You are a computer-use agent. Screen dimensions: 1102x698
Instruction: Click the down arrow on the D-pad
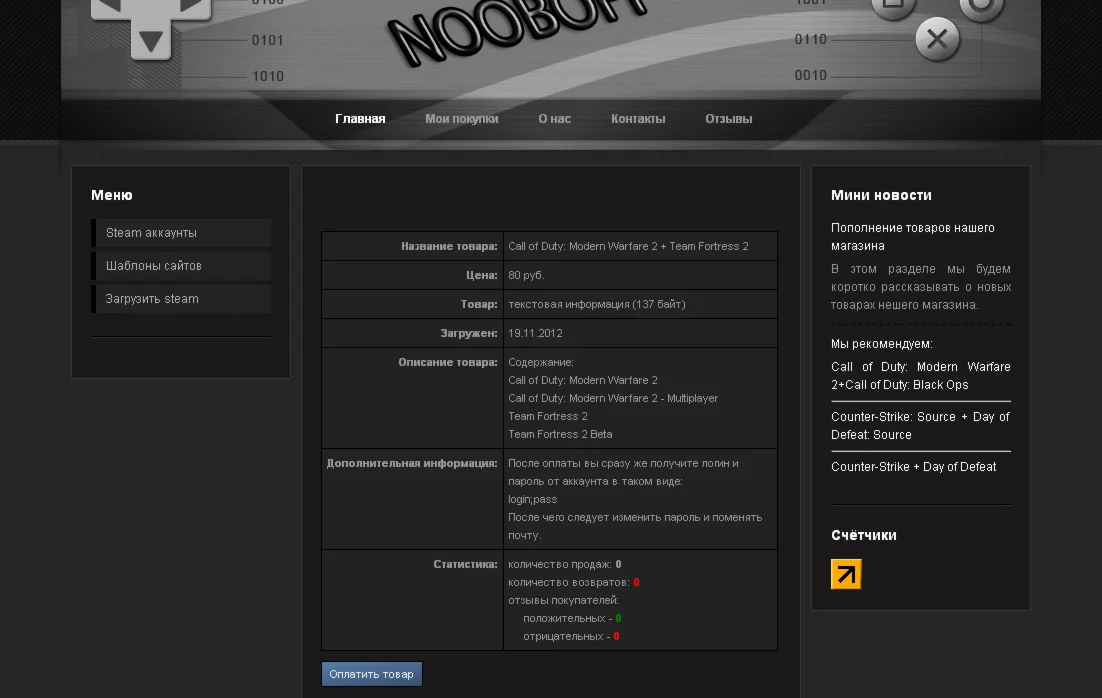(150, 41)
